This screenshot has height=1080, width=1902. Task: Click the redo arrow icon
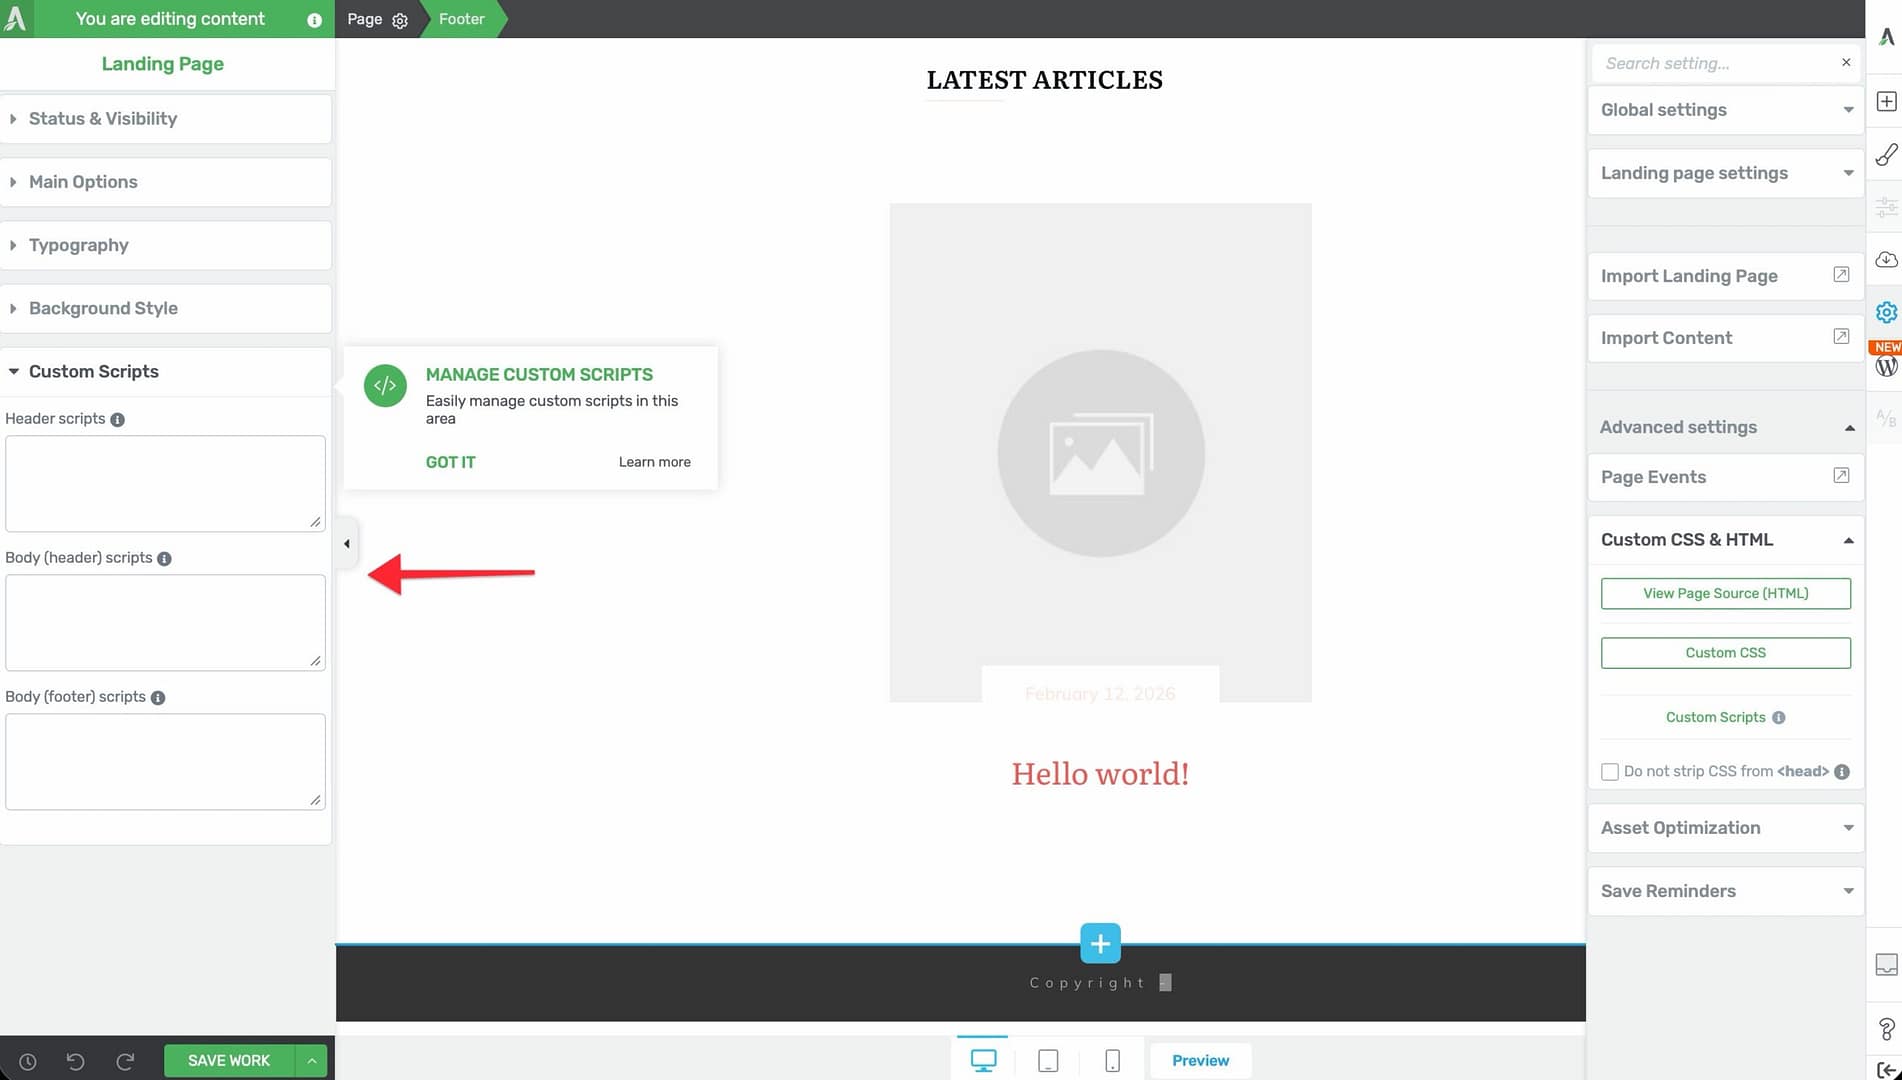click(x=125, y=1061)
